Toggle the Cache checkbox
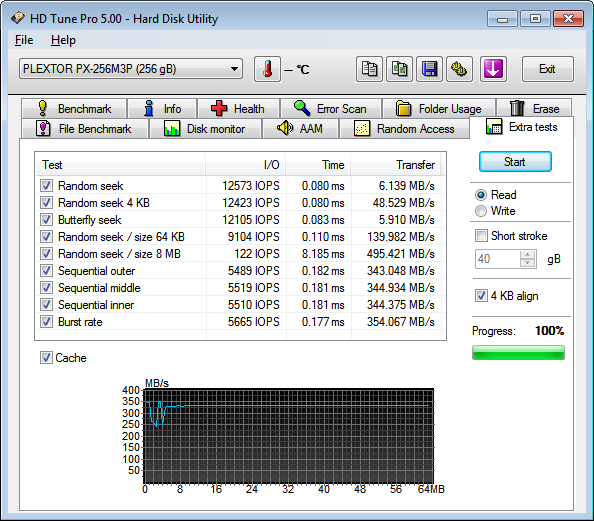594x521 pixels. [x=46, y=357]
